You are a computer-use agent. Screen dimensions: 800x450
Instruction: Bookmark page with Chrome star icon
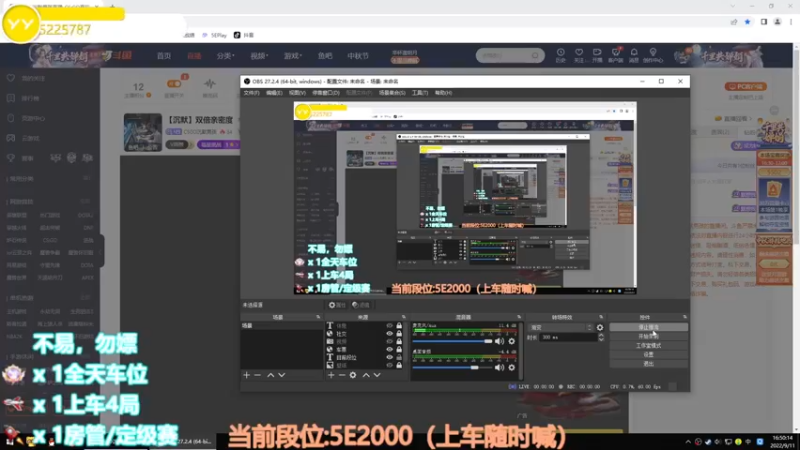coord(747,22)
